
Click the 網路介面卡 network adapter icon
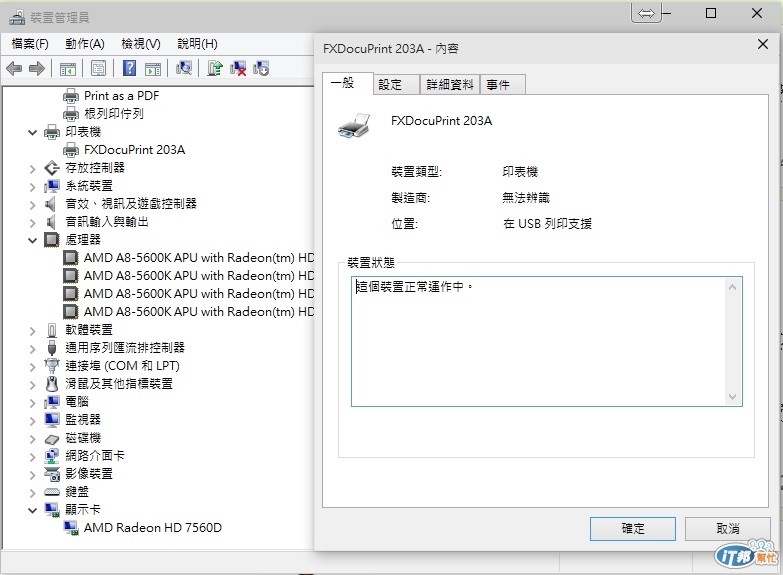(52, 456)
